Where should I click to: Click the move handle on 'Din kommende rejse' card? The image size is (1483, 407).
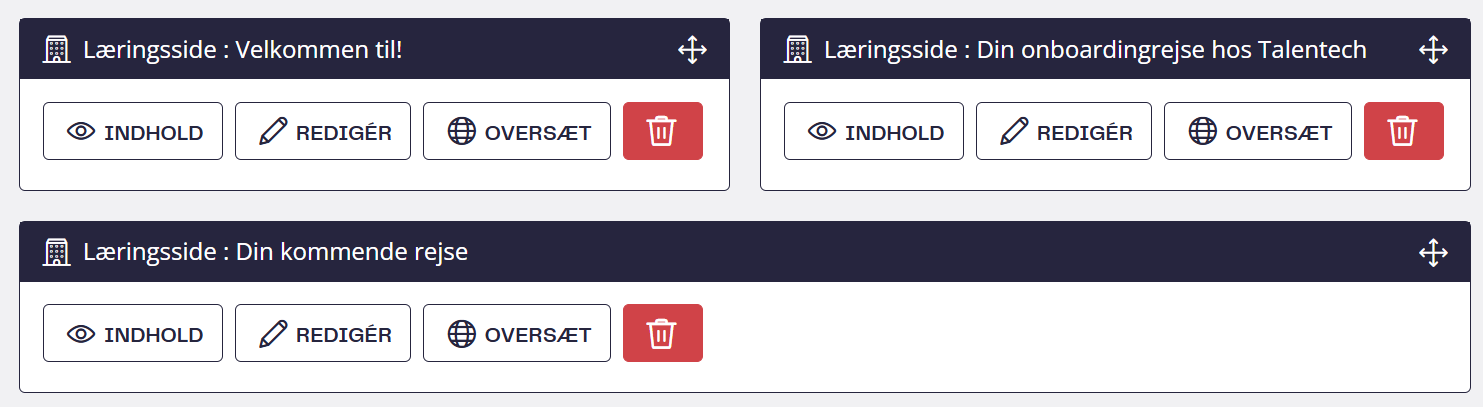coord(1433,252)
